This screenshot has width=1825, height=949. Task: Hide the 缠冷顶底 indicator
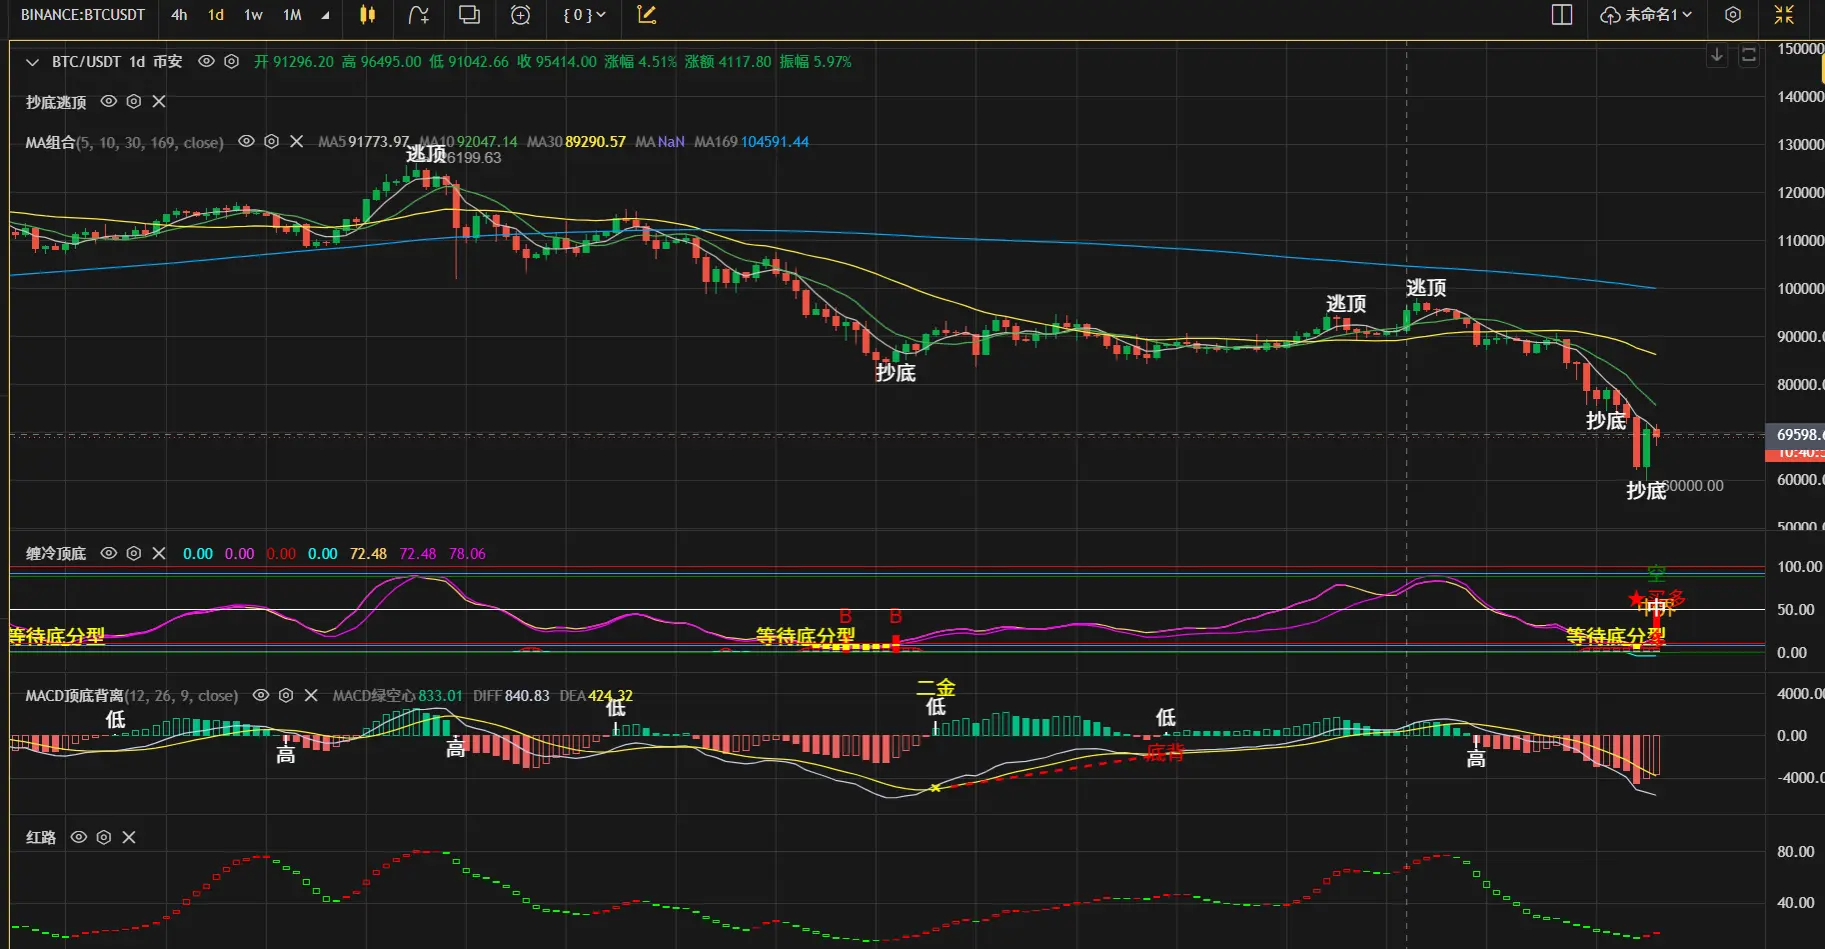[109, 553]
